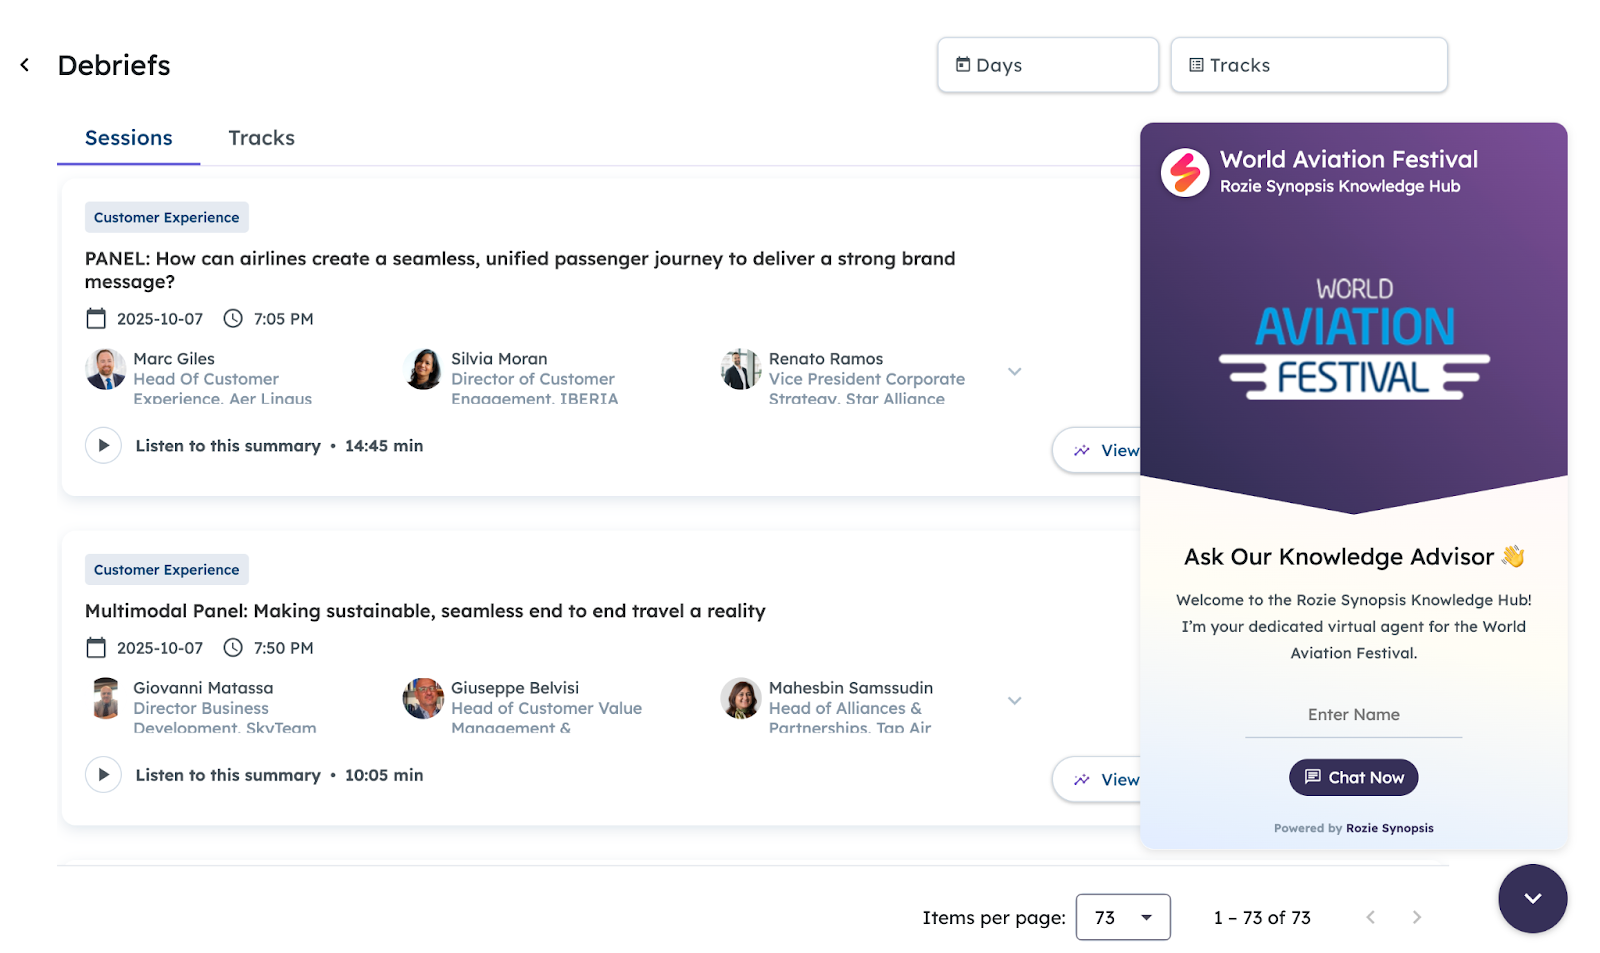The height and width of the screenshot is (953, 1600).
Task: Select Silvia Moran speaker name
Action: (499, 359)
